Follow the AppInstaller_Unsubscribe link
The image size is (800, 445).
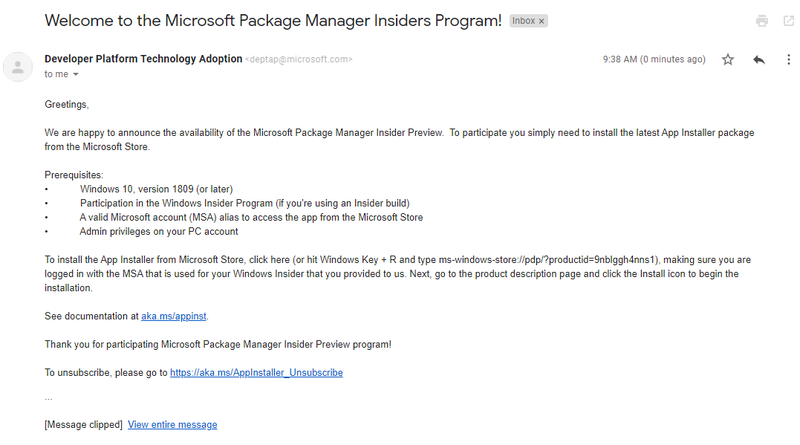(x=256, y=373)
